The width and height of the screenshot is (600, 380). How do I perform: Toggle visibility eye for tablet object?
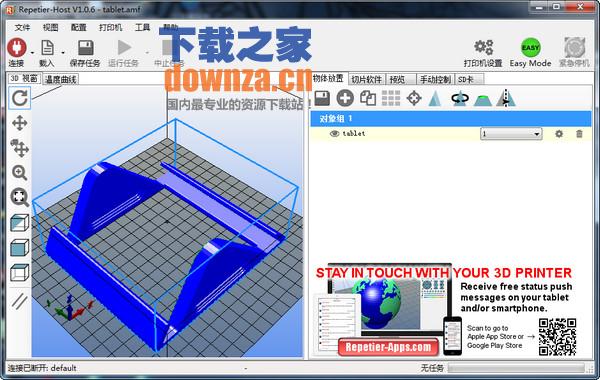coord(334,134)
